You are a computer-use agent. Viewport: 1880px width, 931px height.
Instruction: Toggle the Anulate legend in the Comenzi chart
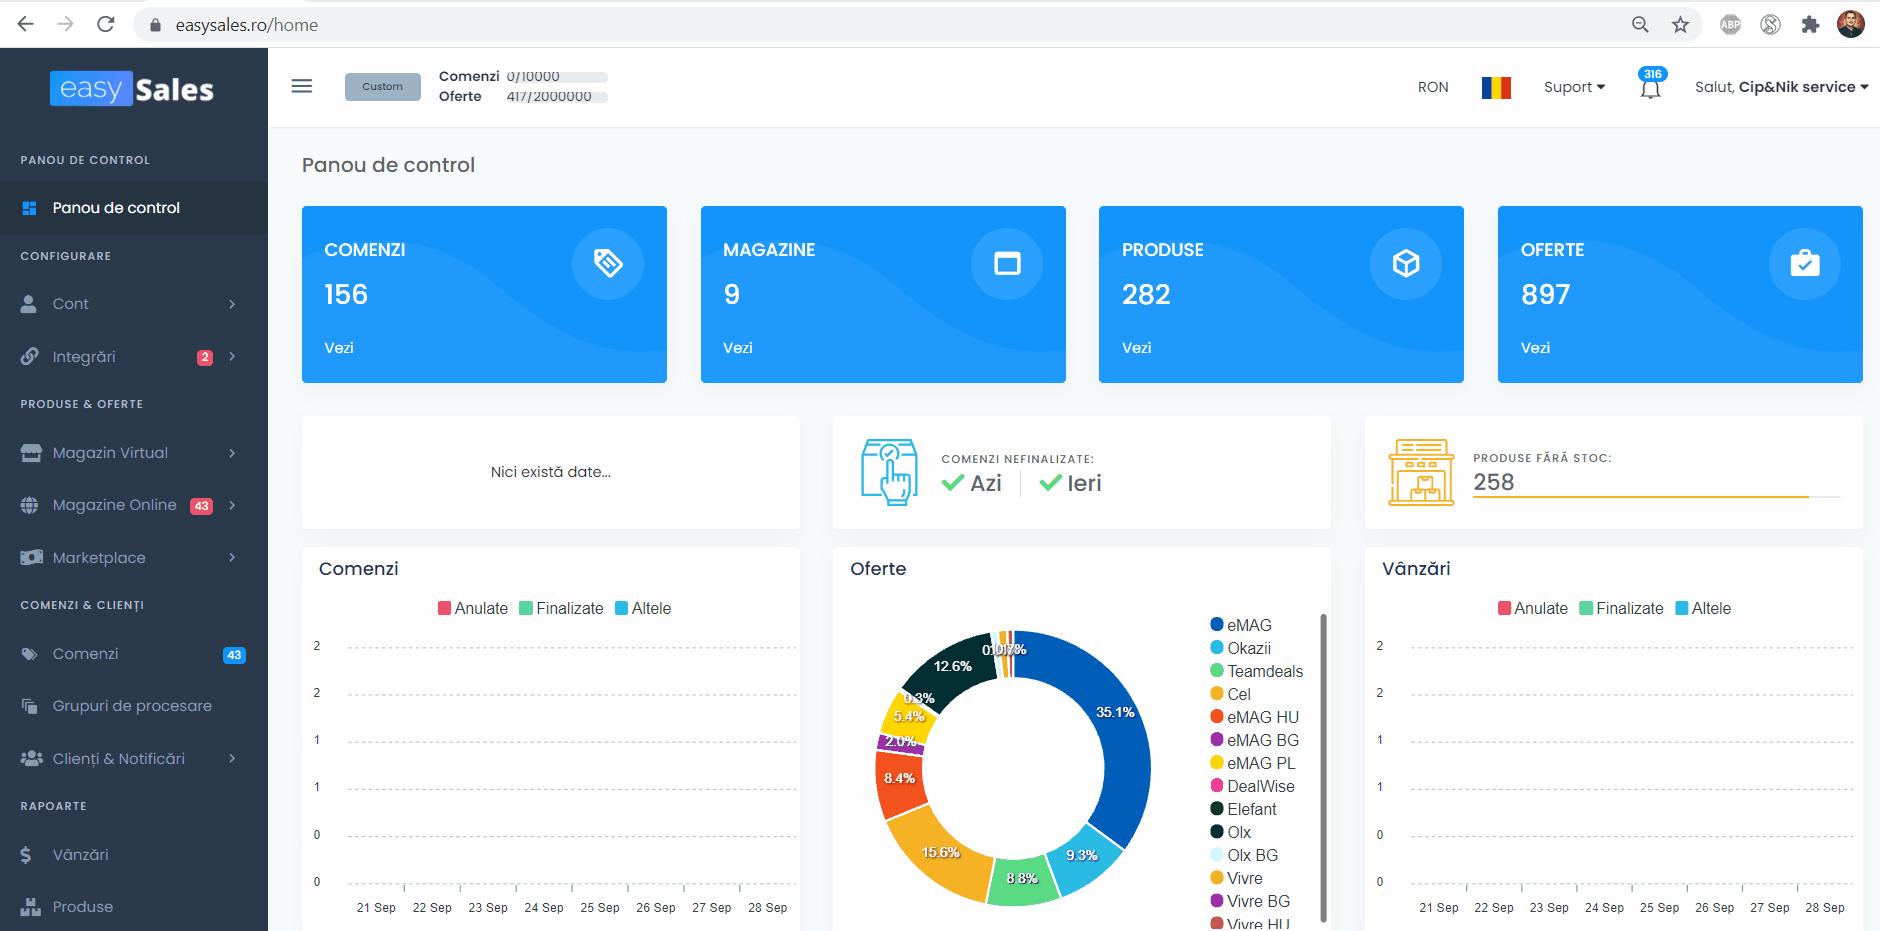[x=473, y=608]
